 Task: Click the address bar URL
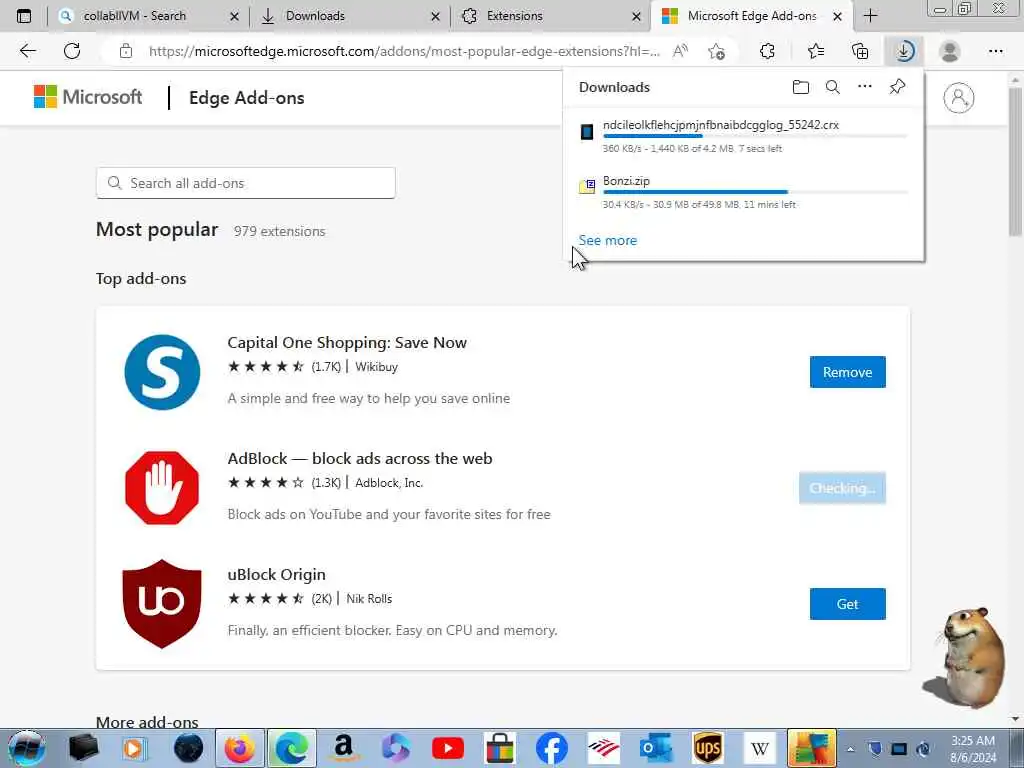pos(404,51)
